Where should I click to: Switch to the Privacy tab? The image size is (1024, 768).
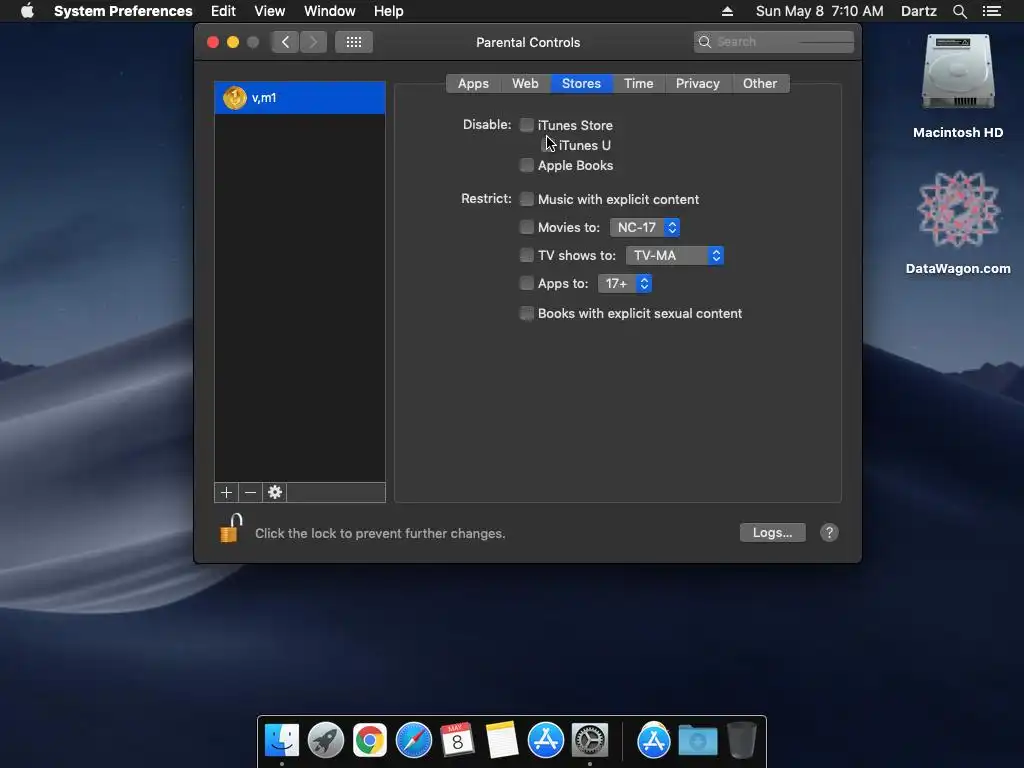tap(697, 84)
